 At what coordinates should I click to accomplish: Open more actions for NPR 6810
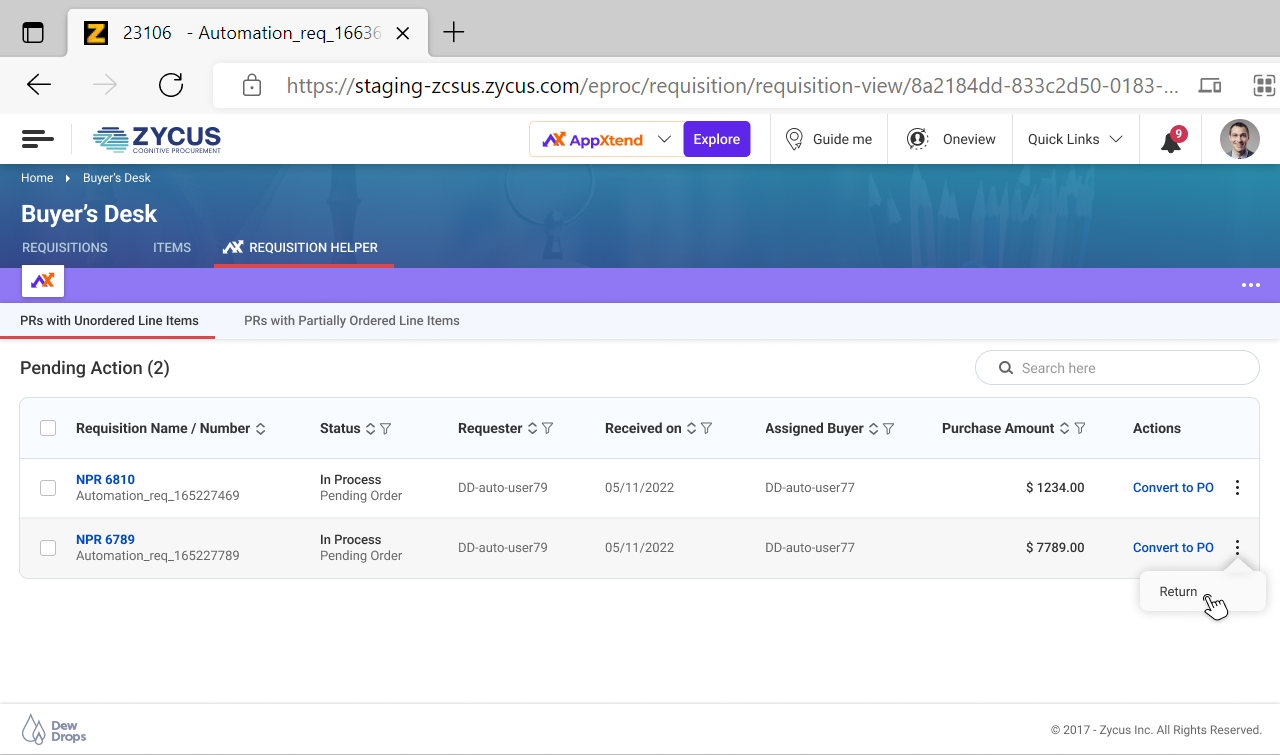click(x=1237, y=488)
